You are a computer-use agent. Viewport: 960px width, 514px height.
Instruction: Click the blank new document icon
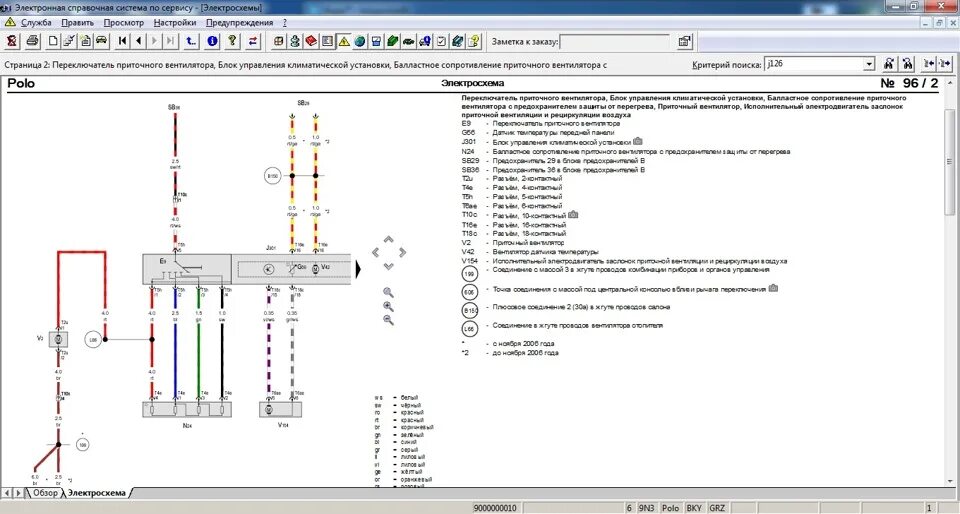click(x=53, y=41)
